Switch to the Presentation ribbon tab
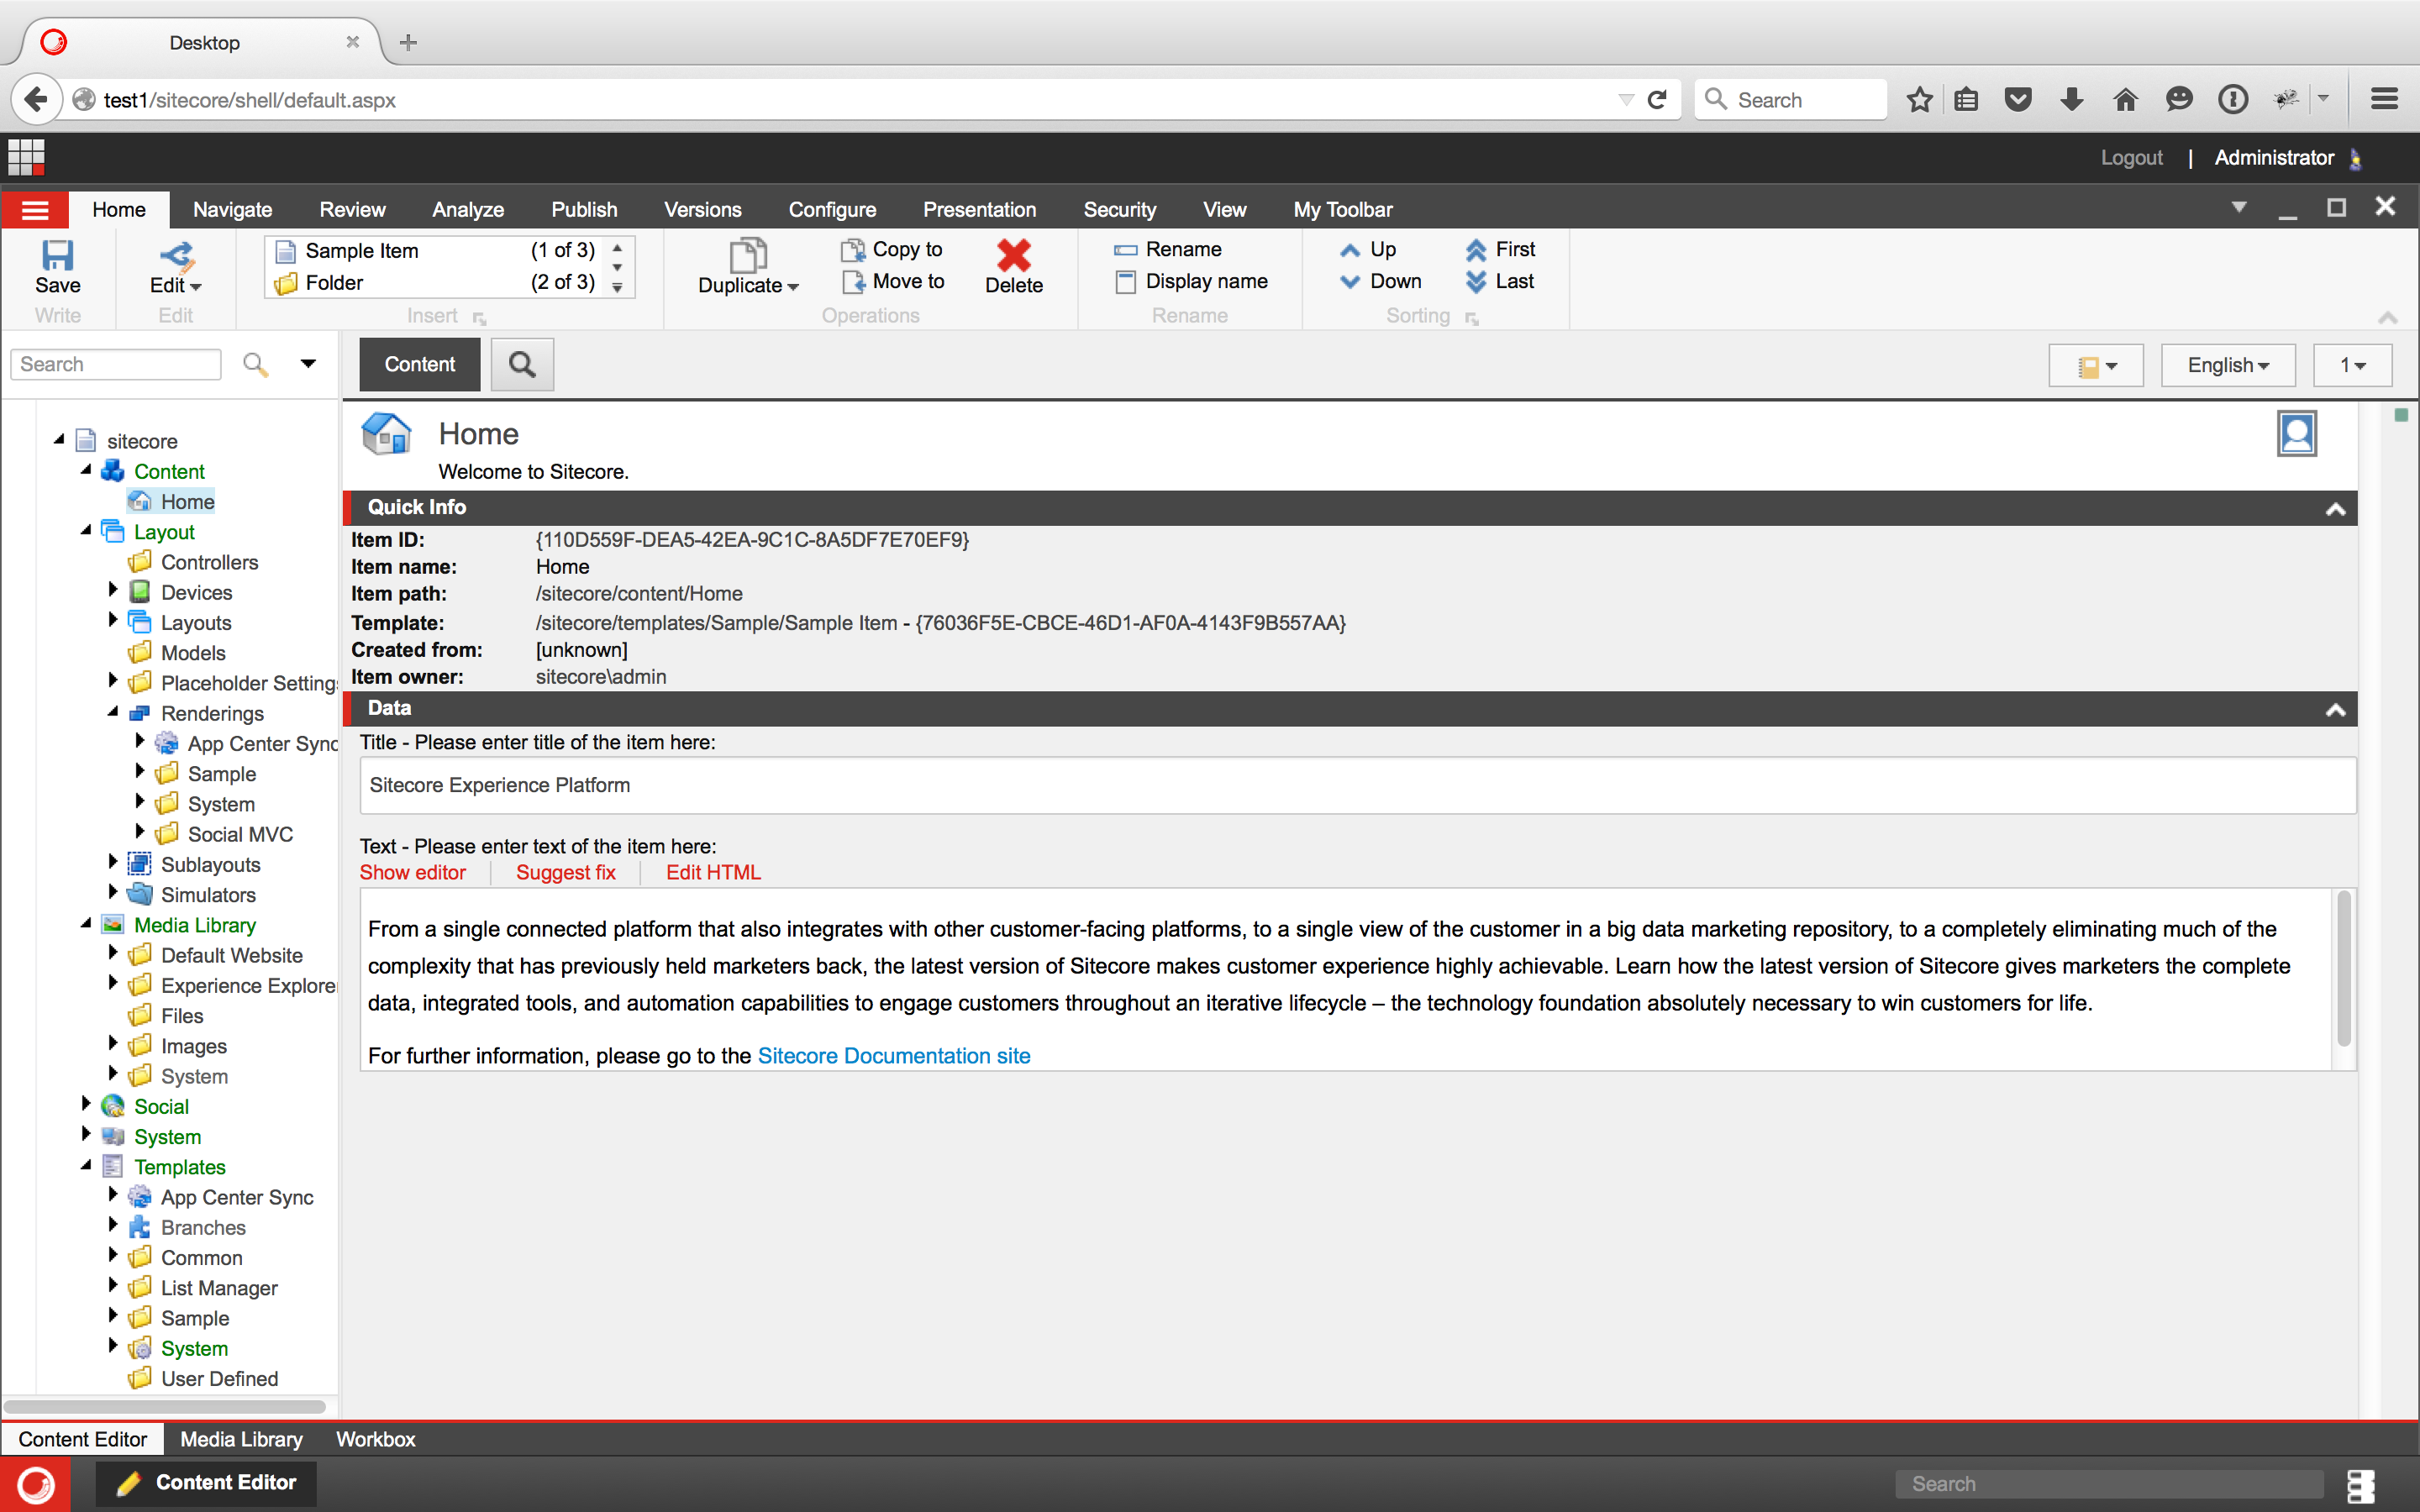 click(x=978, y=210)
